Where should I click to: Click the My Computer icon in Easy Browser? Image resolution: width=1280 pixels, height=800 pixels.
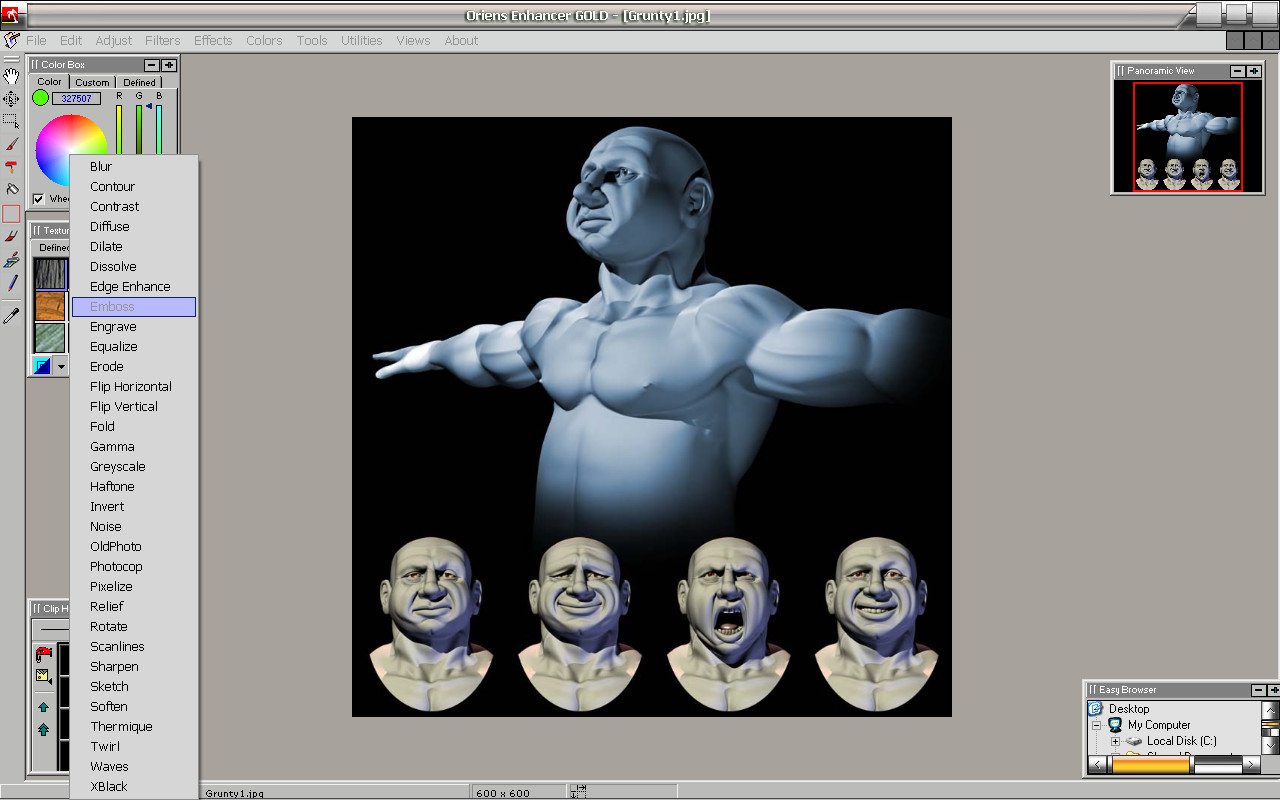click(1115, 725)
